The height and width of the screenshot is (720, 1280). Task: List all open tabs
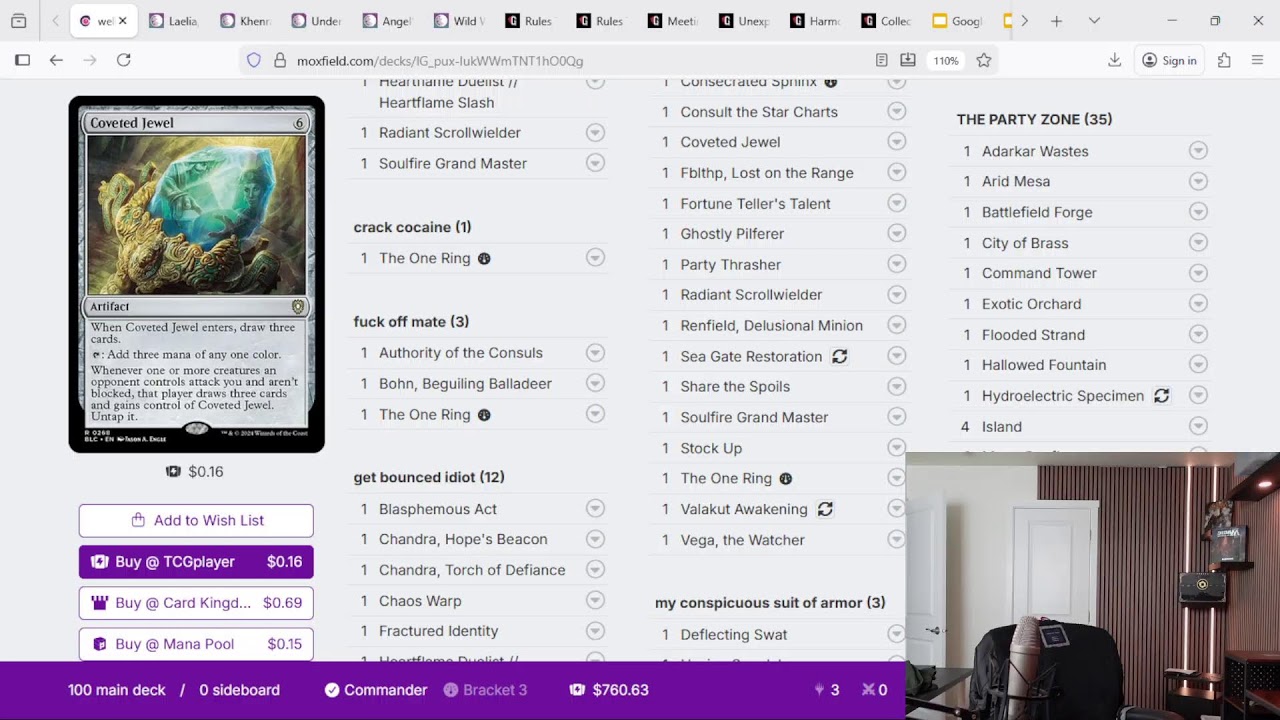(1094, 21)
